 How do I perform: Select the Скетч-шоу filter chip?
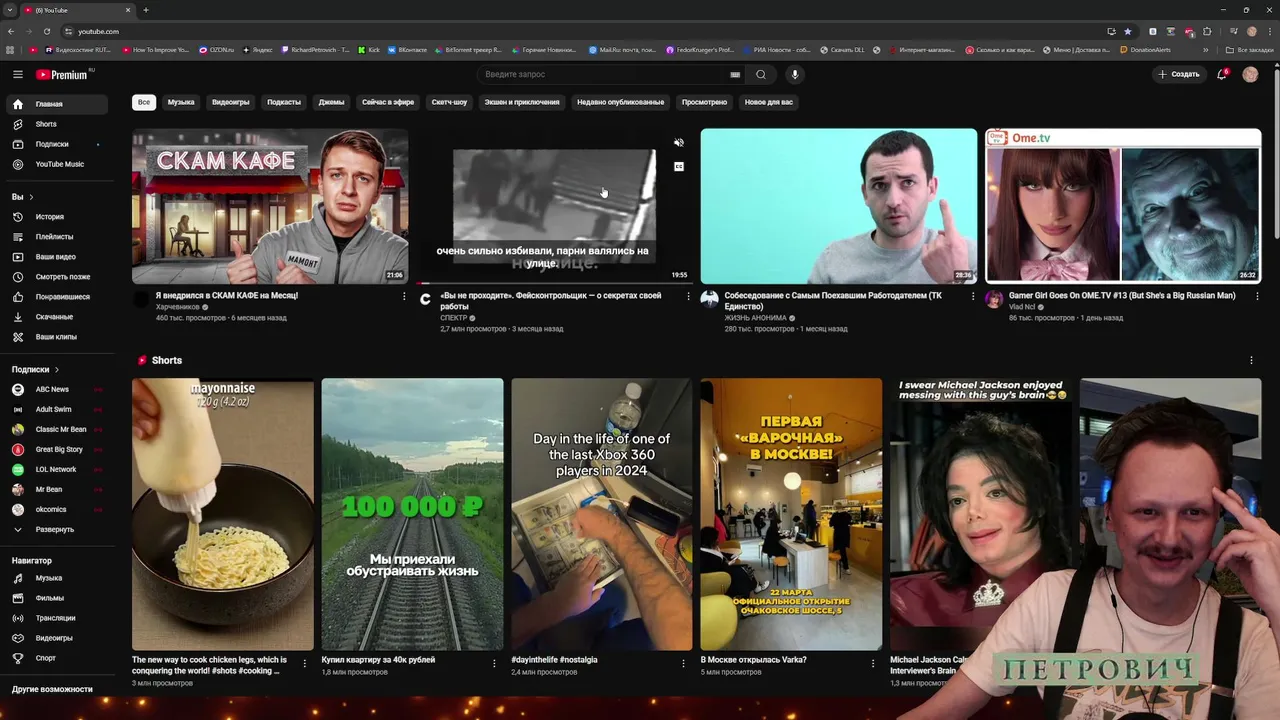click(449, 102)
